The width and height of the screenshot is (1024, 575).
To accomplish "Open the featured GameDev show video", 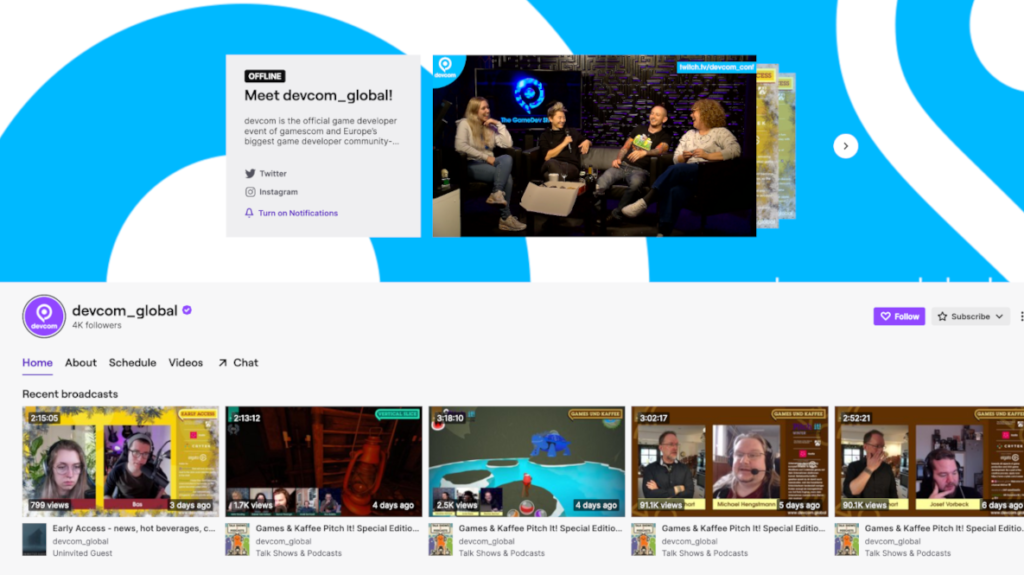I will [594, 146].
